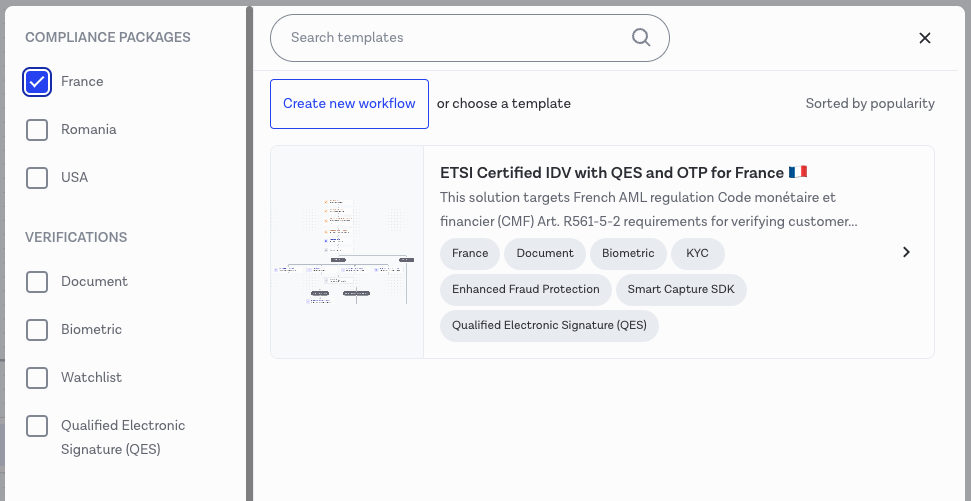The image size is (971, 501).
Task: Enable the Romania compliance package
Action: pos(37,130)
